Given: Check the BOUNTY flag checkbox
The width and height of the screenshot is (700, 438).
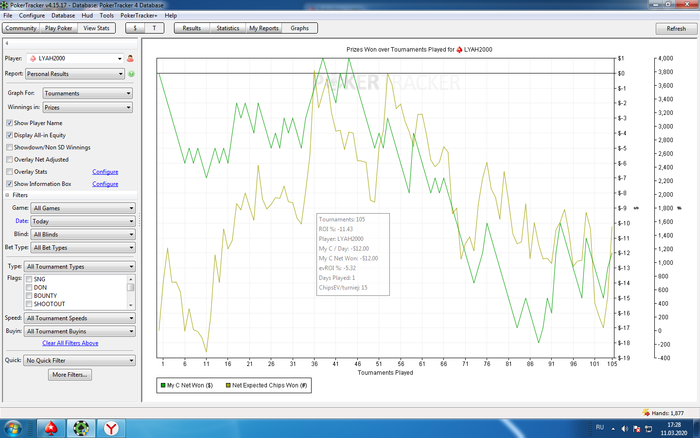Looking at the screenshot, I should (28, 295).
